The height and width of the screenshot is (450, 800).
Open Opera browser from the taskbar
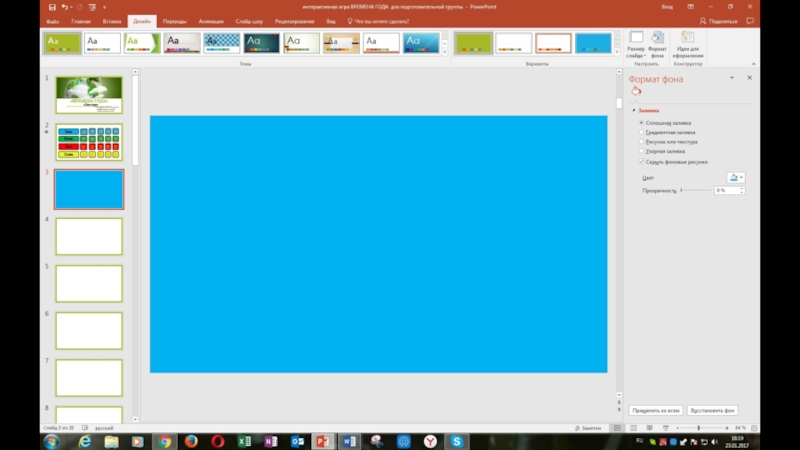218,440
